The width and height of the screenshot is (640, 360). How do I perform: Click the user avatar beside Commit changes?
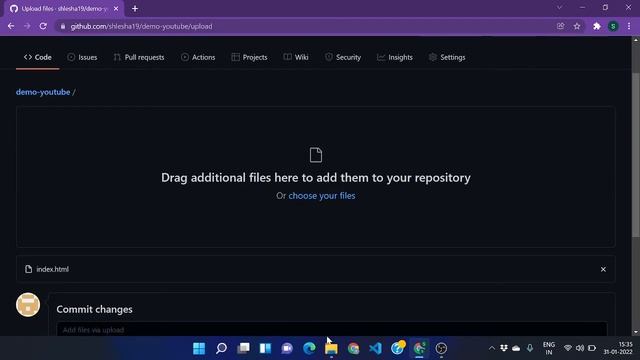pos(28,305)
